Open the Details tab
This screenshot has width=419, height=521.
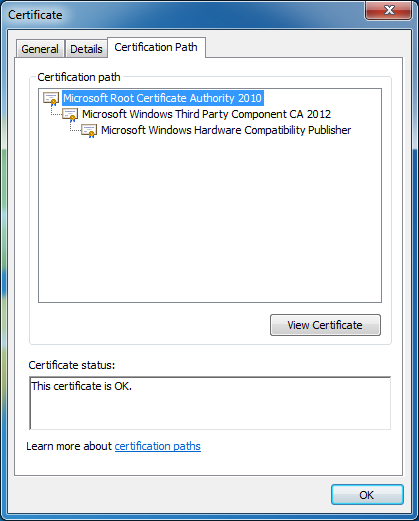(x=86, y=49)
